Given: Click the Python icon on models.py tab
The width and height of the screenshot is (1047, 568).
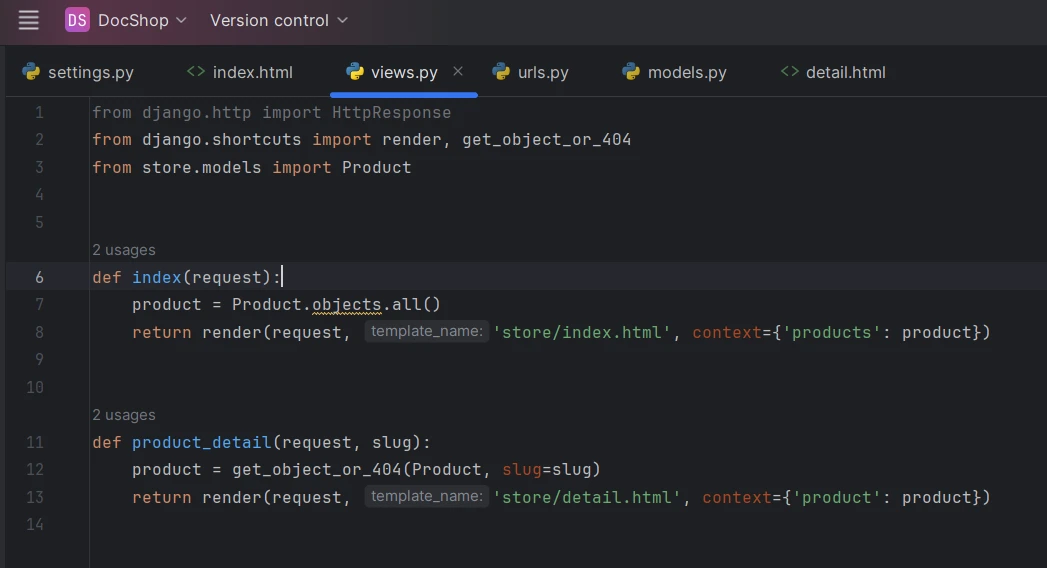Looking at the screenshot, I should pyautogui.click(x=631, y=72).
